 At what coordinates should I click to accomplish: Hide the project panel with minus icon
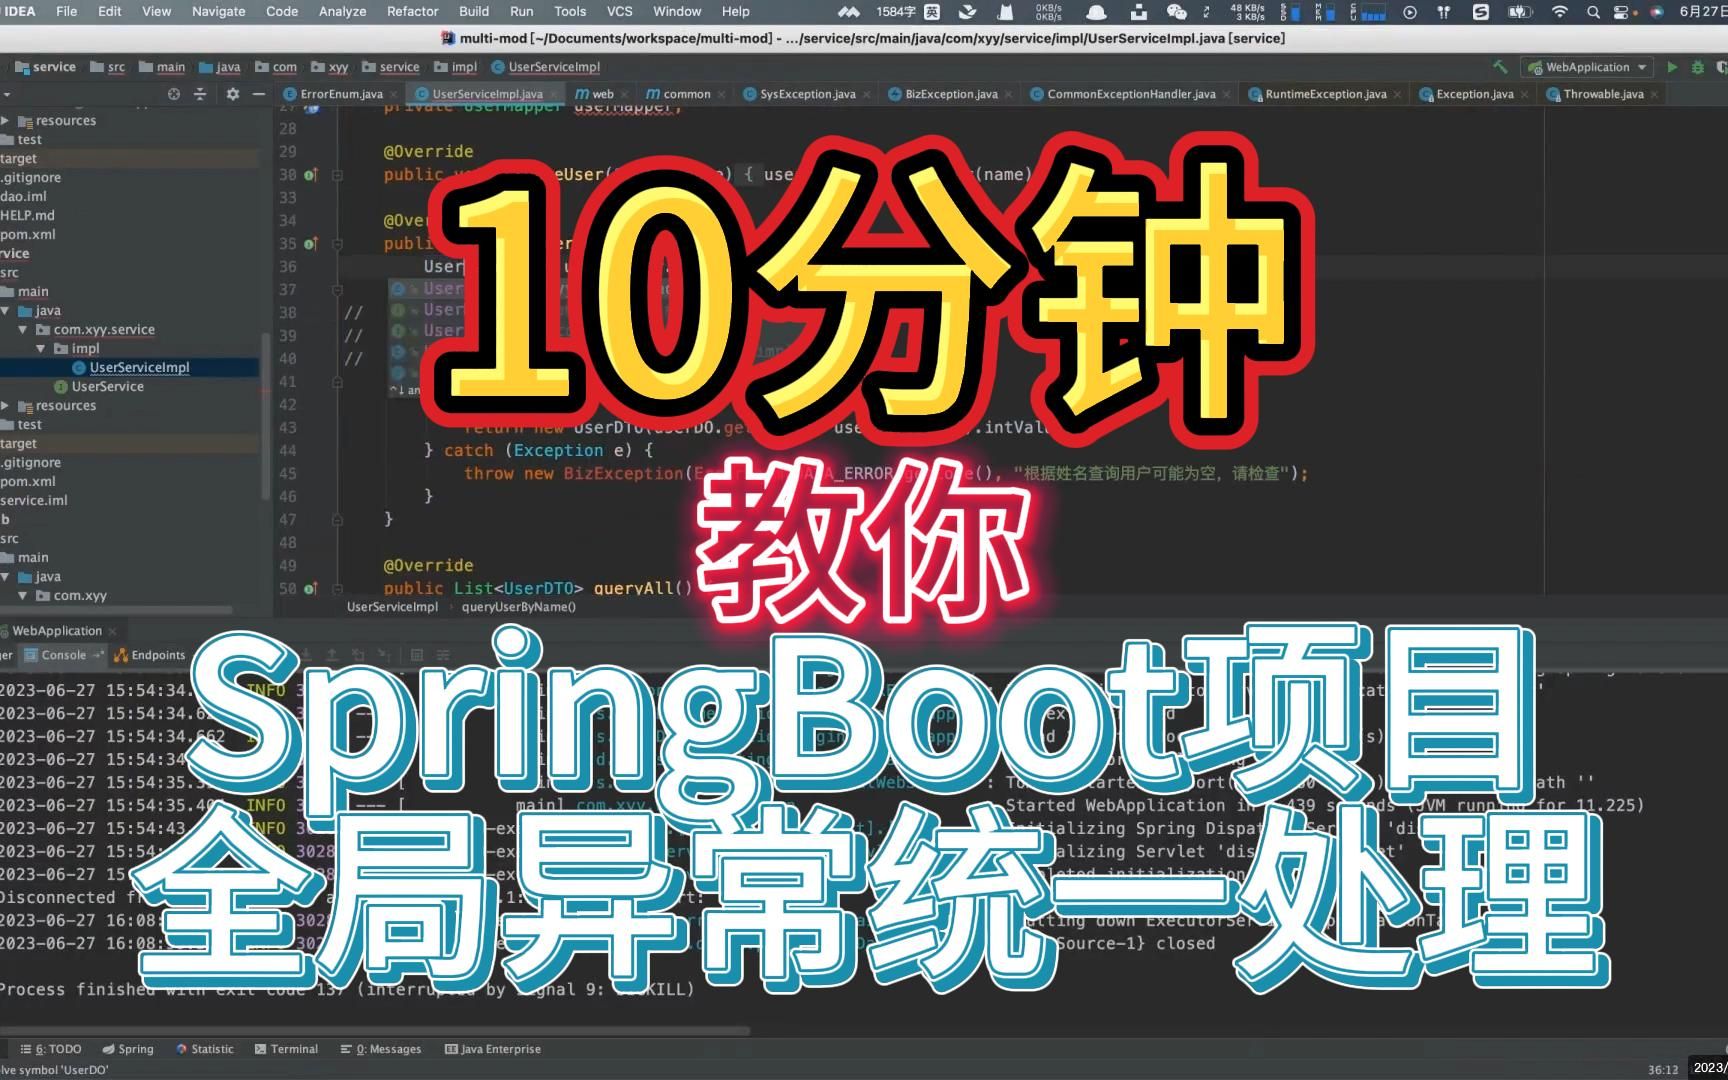click(259, 94)
